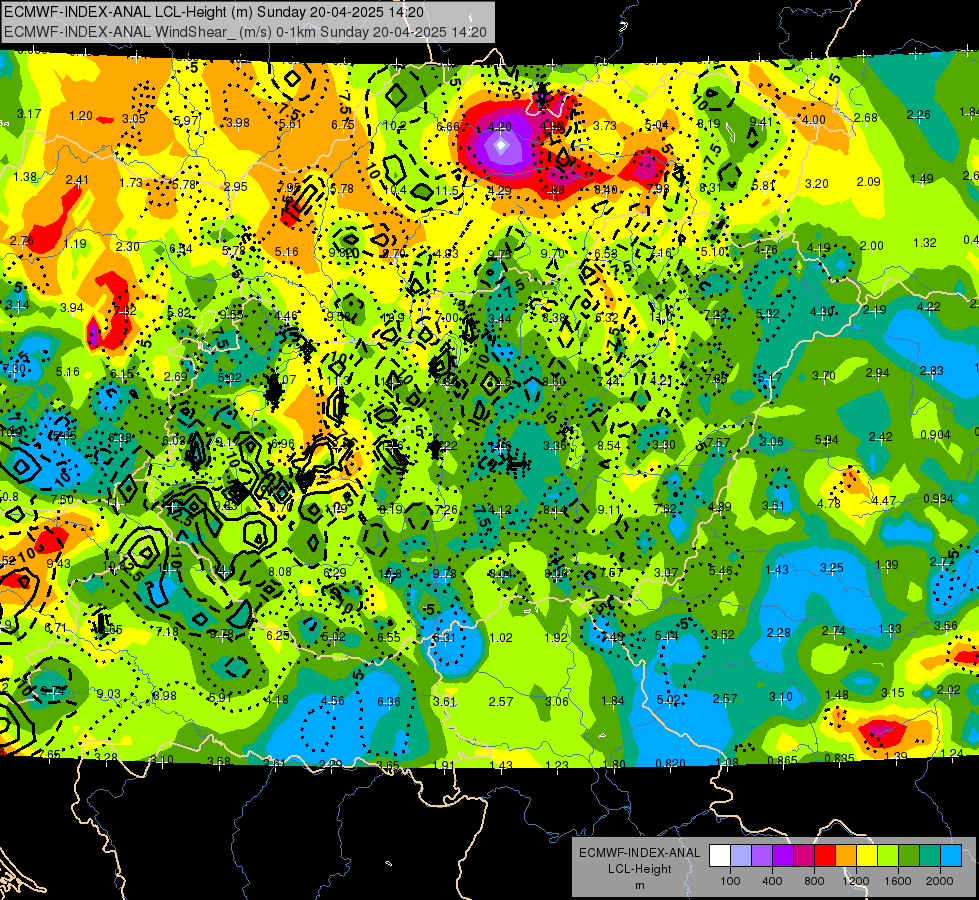Click the map value '9.03'
This screenshot has height=900, width=979.
109,694
